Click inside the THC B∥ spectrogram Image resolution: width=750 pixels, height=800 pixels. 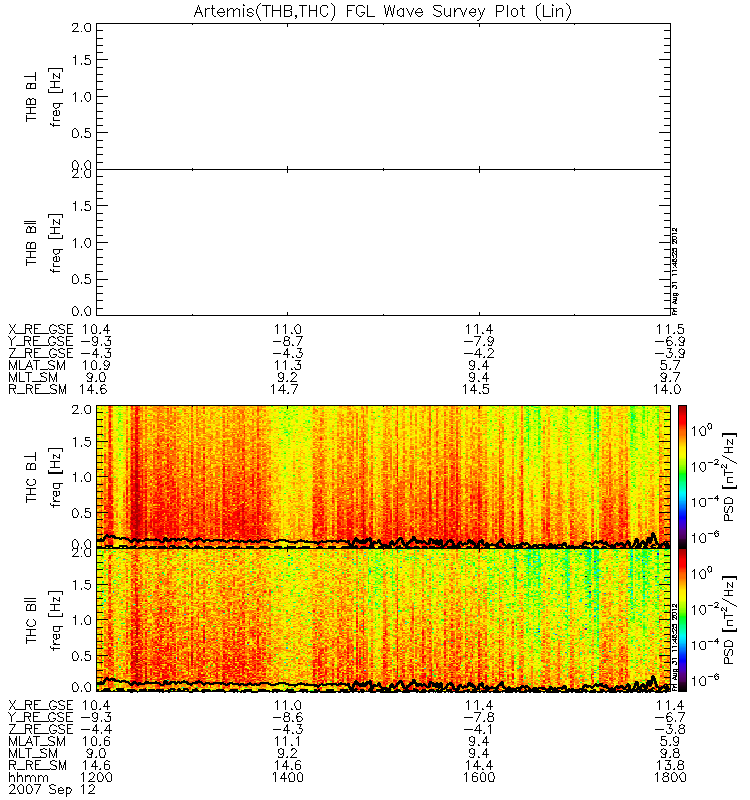pos(383,620)
